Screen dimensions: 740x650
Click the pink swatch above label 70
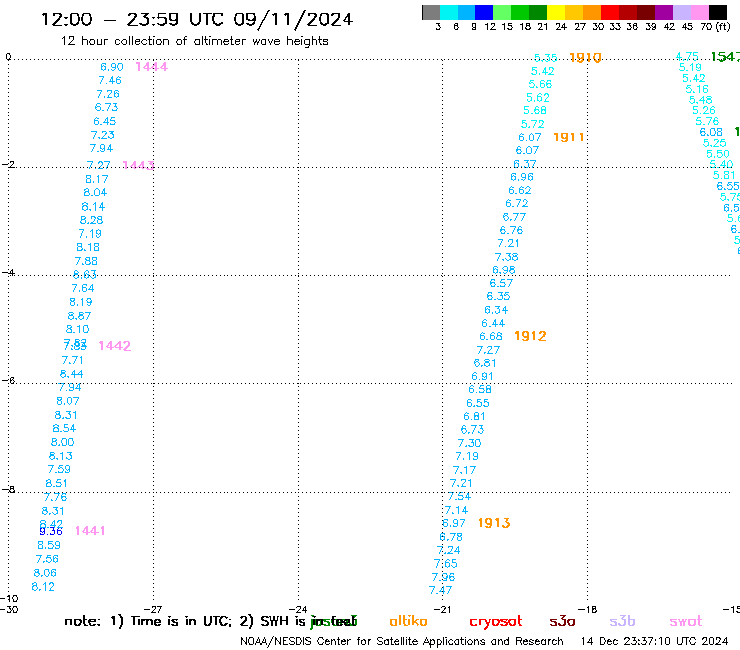coord(699,12)
